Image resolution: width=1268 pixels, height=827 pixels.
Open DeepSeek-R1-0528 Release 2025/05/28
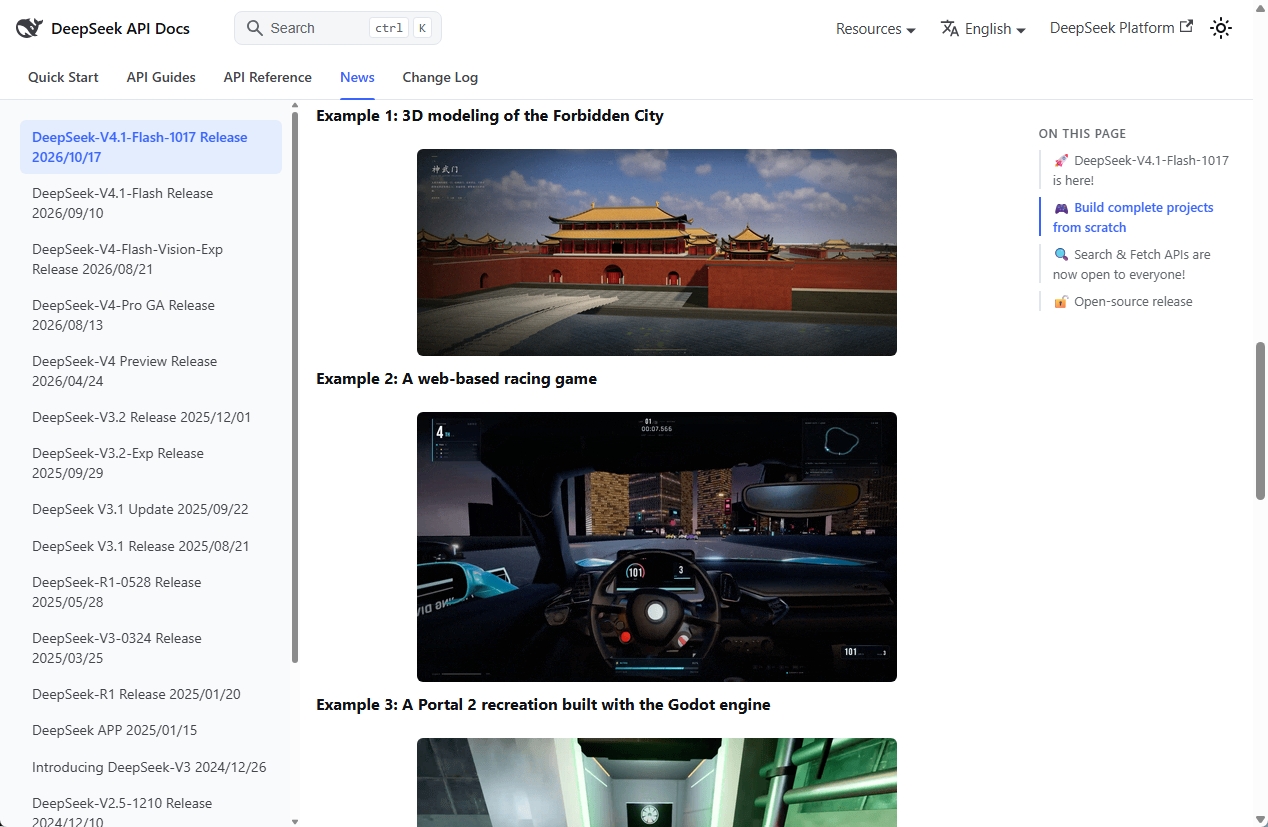(151, 592)
